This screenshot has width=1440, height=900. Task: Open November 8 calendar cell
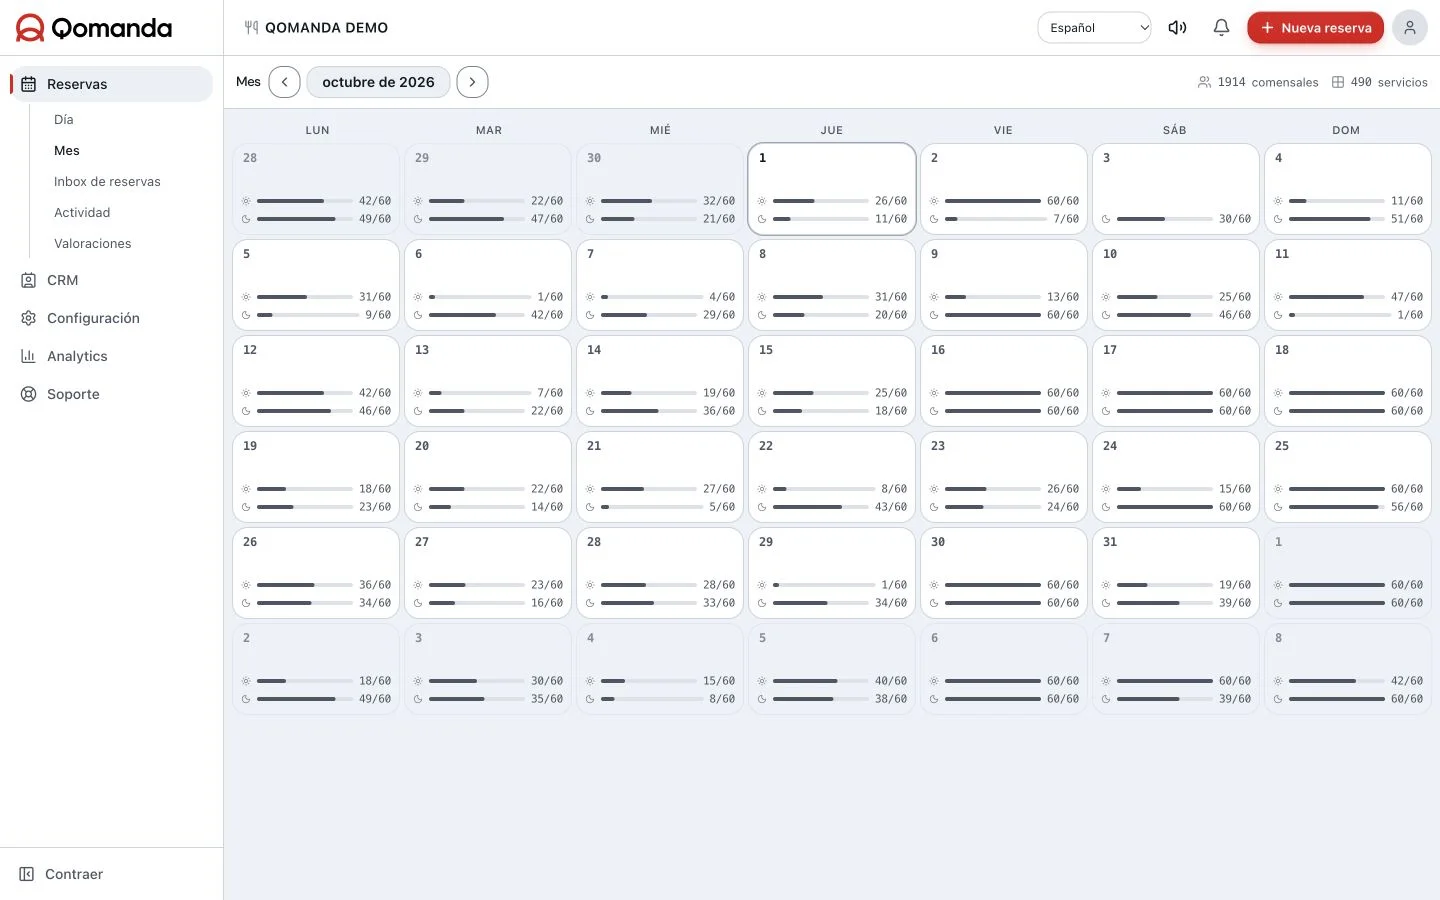click(1348, 669)
